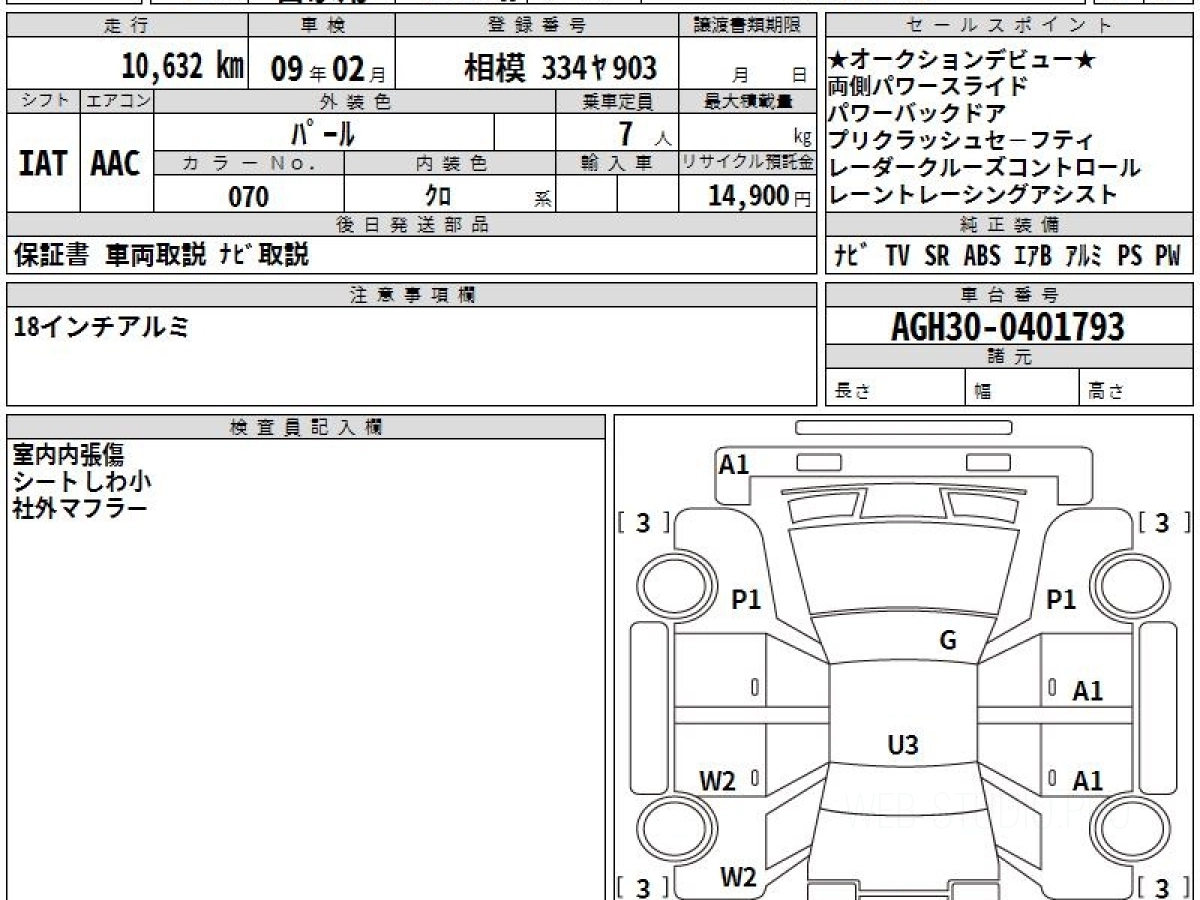Click the P1 marker on diagram's right side

click(1060, 600)
